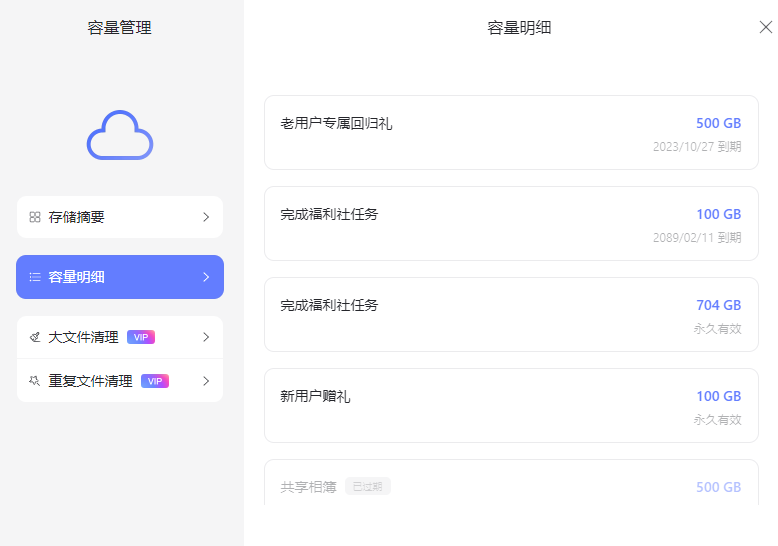Click the 2023/10/27 到期 expiry text
This screenshot has height=546, width=778.
(697, 146)
